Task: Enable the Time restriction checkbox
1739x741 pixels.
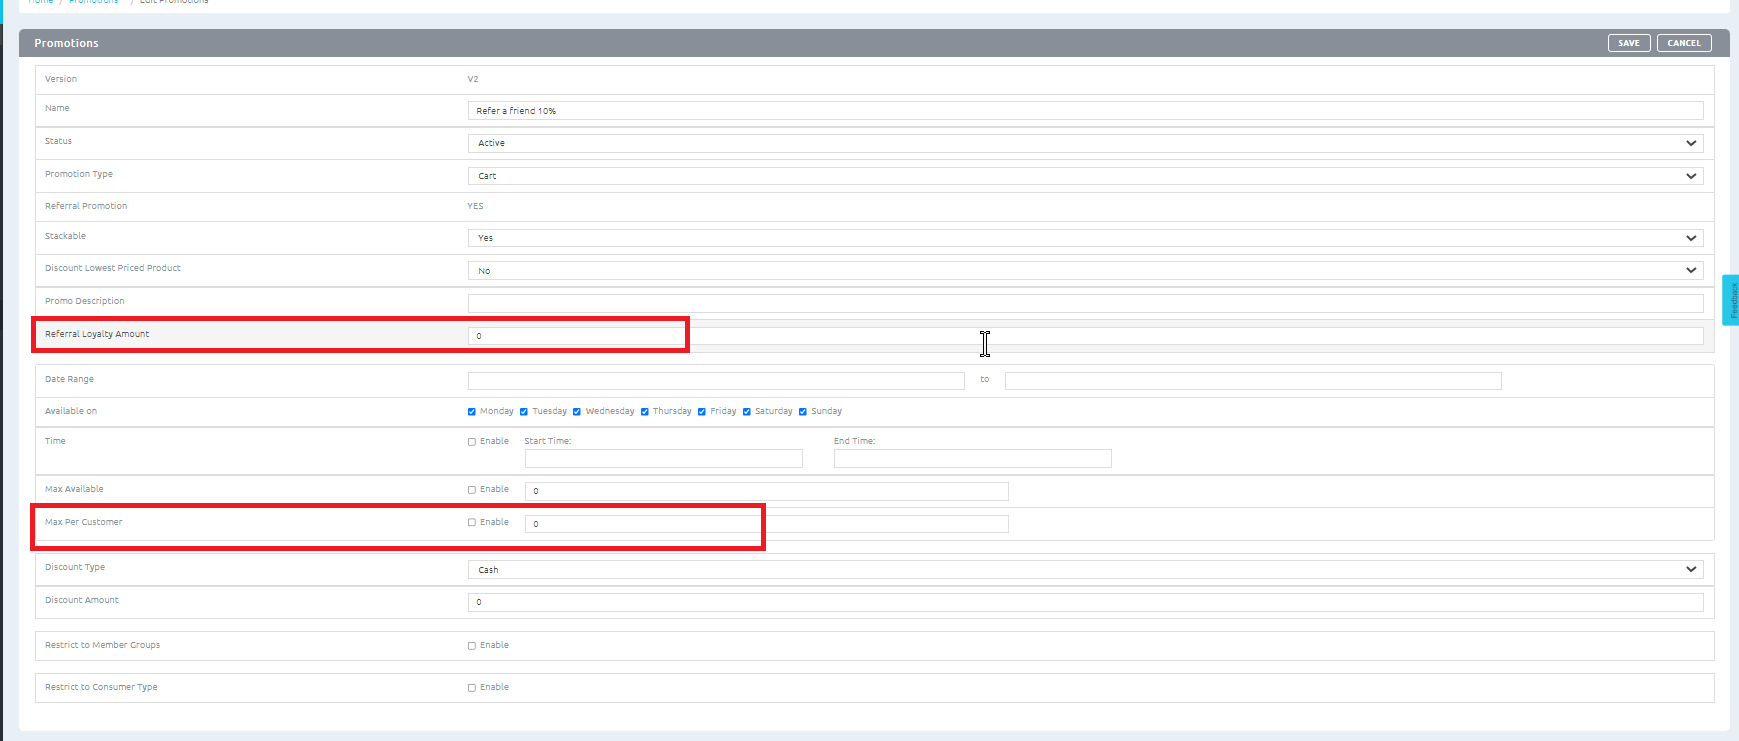Action: click(x=472, y=442)
